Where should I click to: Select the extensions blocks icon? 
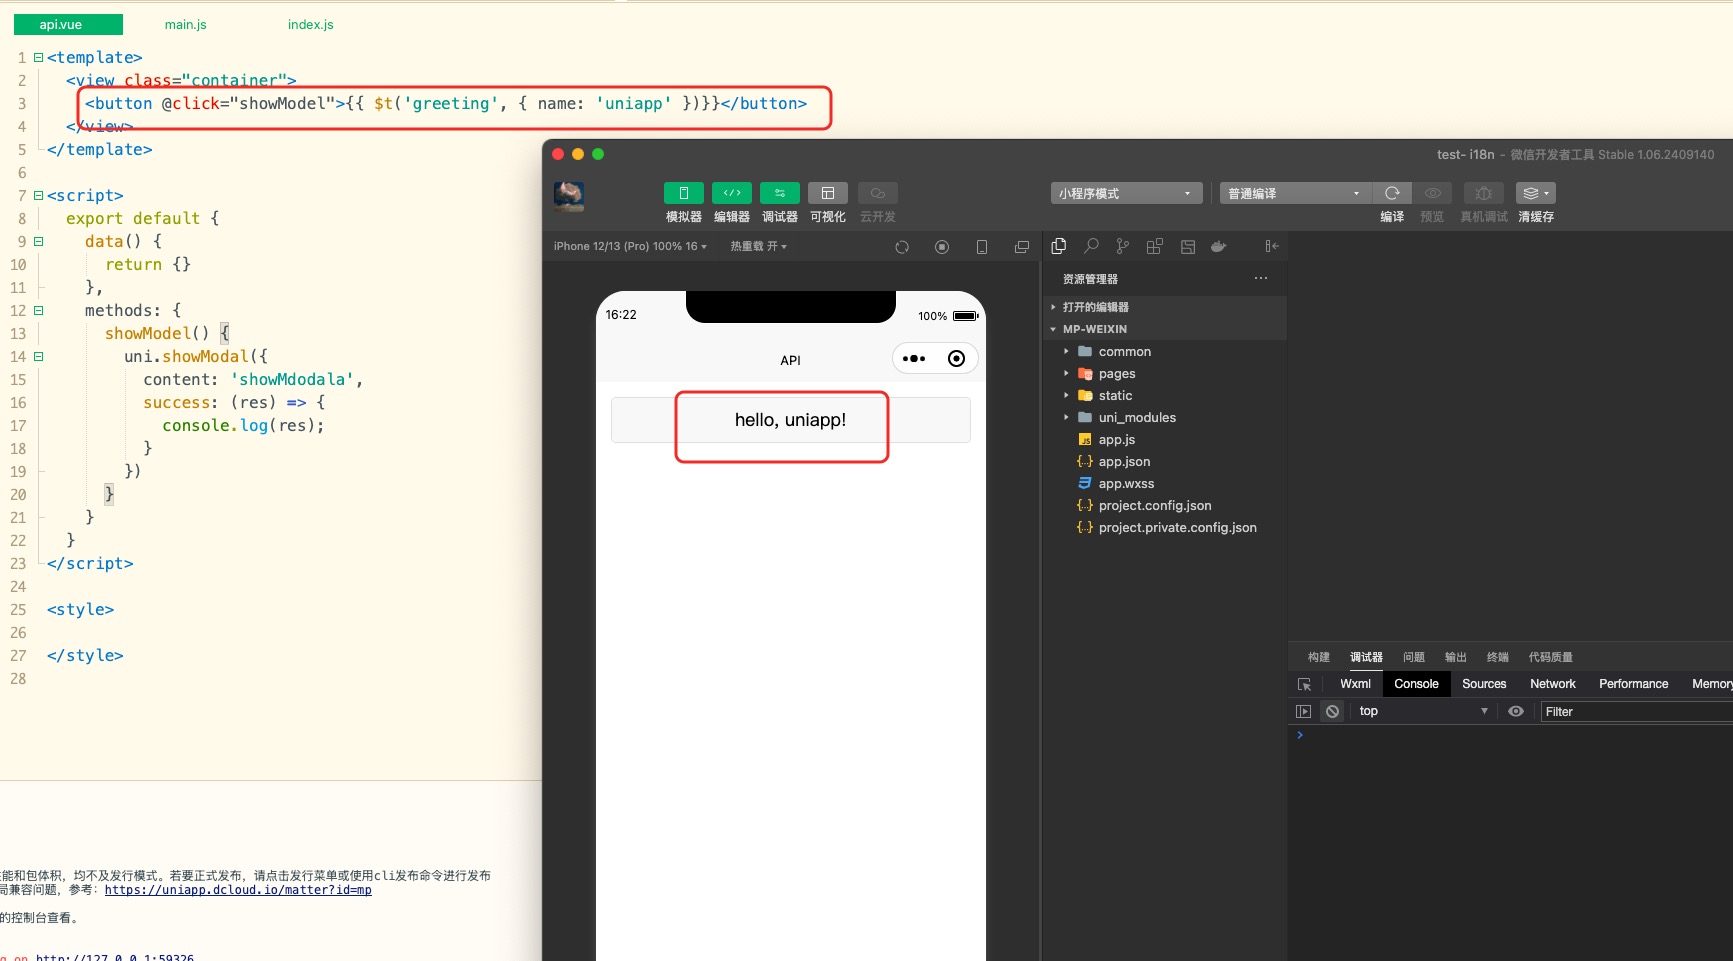(x=1155, y=246)
